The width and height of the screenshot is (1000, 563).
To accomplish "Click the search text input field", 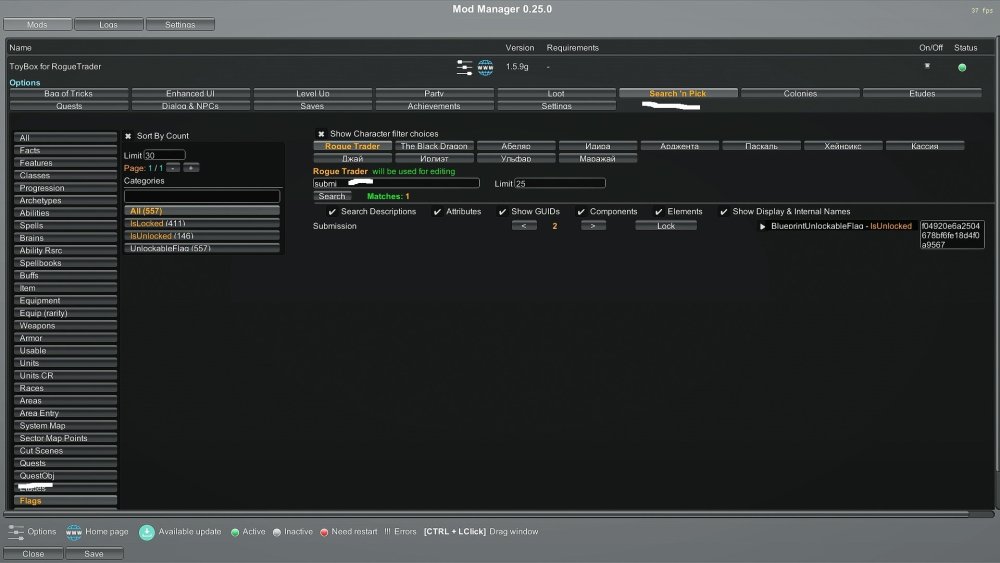I will point(396,184).
